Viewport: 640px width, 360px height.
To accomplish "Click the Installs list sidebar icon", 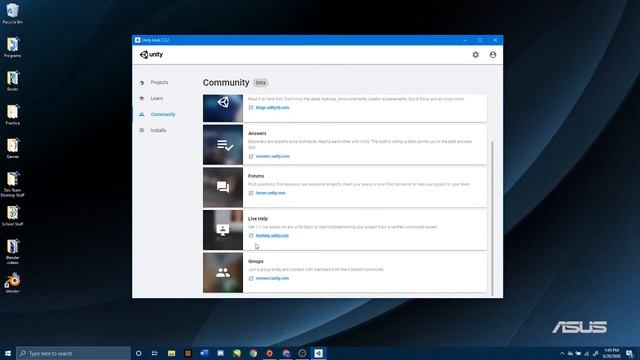I will point(142,130).
